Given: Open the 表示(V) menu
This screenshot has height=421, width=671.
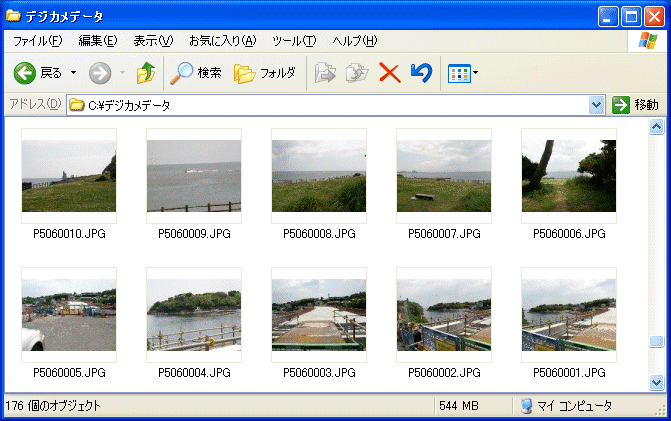Looking at the screenshot, I should point(153,41).
